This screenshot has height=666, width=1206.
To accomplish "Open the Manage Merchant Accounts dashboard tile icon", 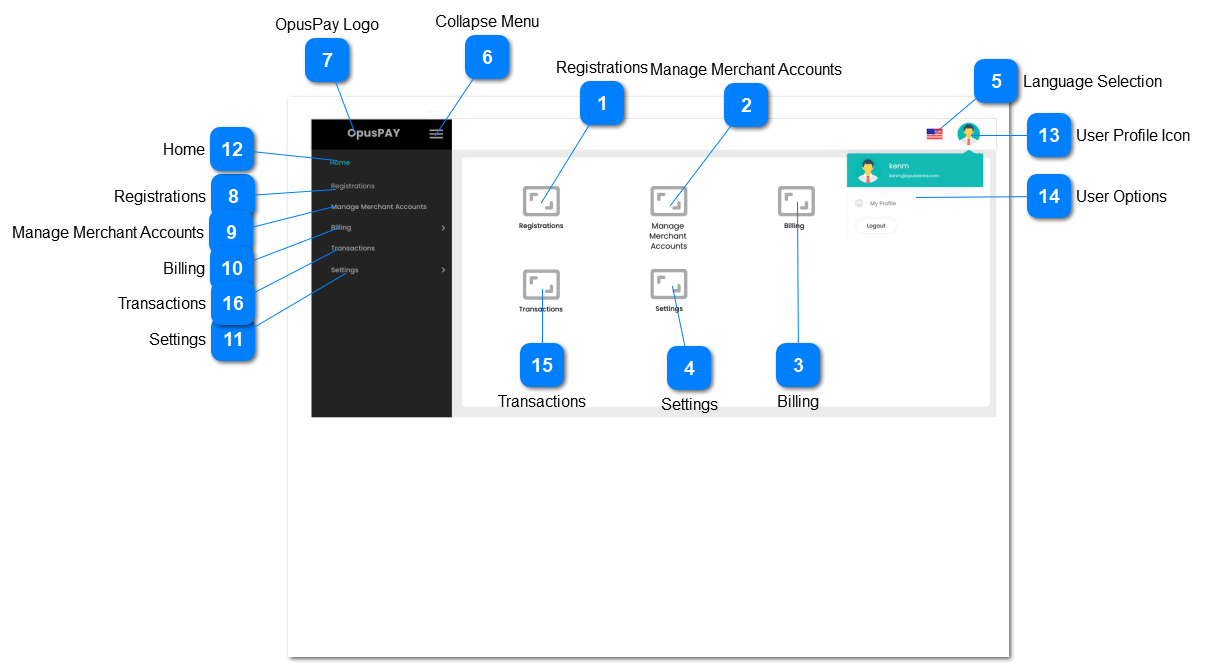I will click(x=668, y=201).
